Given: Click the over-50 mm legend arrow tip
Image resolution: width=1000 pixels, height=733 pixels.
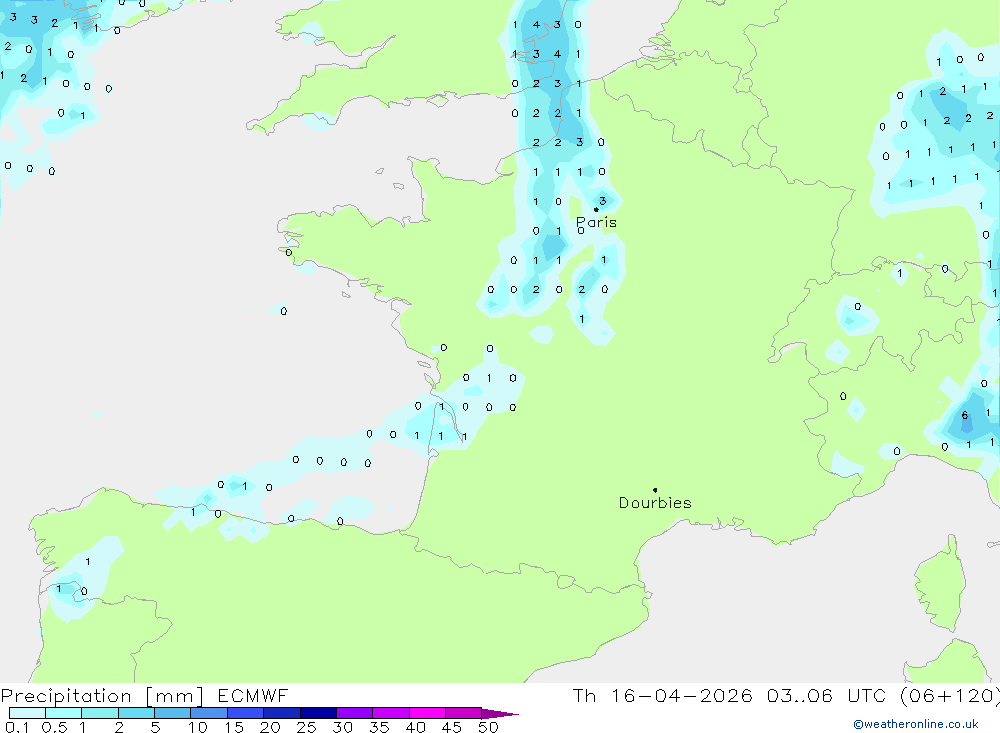Looking at the screenshot, I should [500, 714].
